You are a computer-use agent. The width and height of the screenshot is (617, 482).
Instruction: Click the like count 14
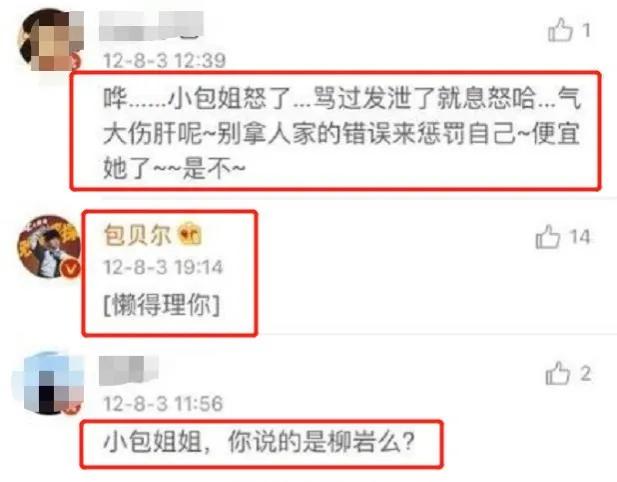[580, 237]
